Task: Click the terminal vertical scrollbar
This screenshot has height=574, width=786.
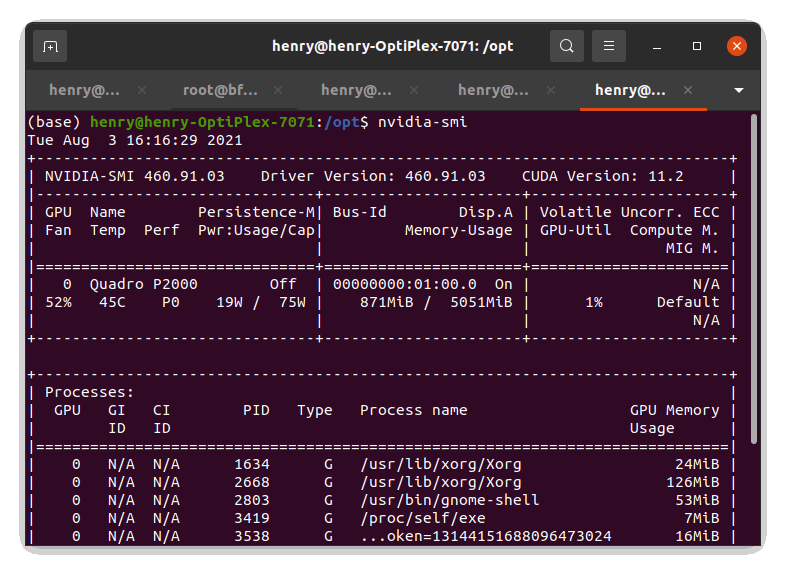Action: coord(754,279)
